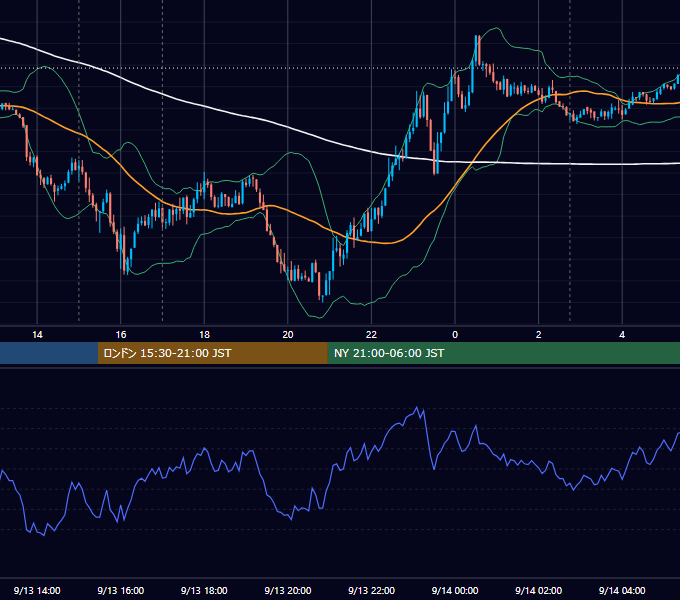Click the 22 hour axis label
Image resolution: width=680 pixels, height=600 pixels.
371,335
